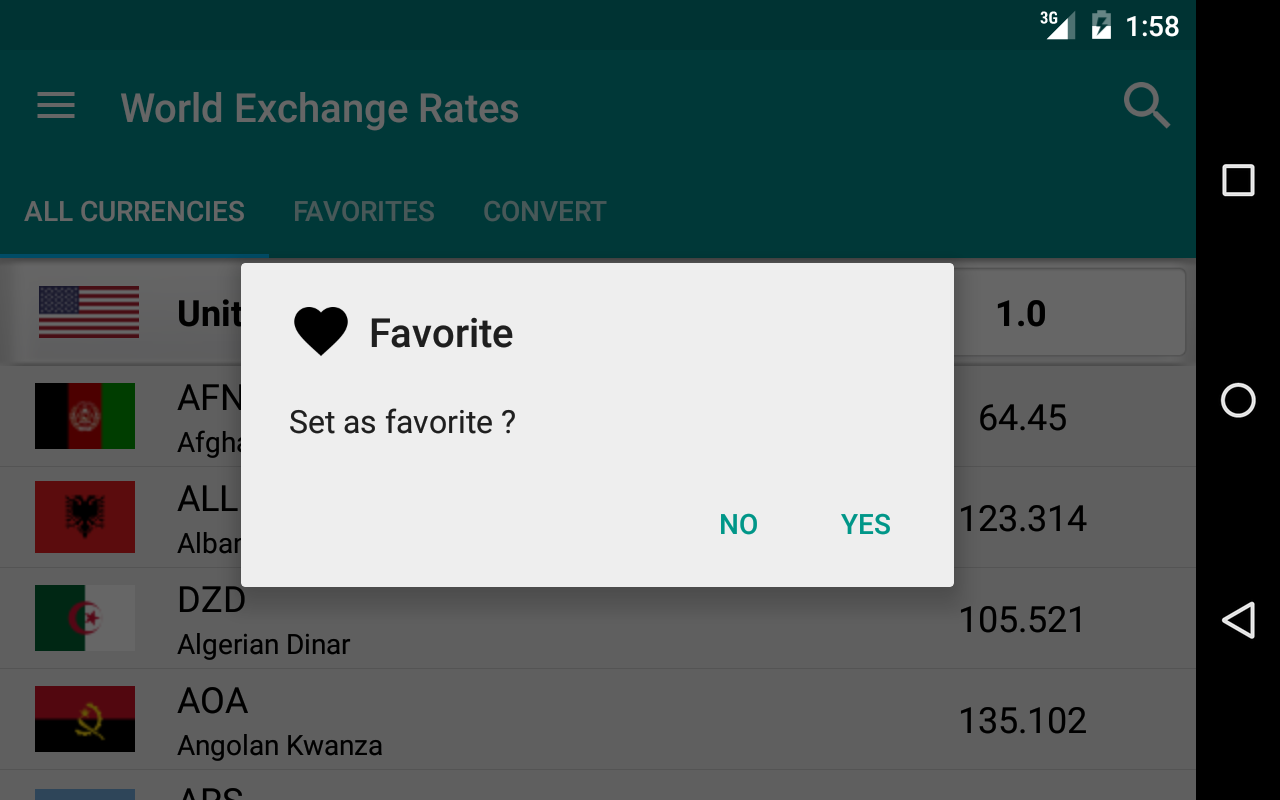
Task: Decline favorite by pressing NO
Action: [x=739, y=524]
